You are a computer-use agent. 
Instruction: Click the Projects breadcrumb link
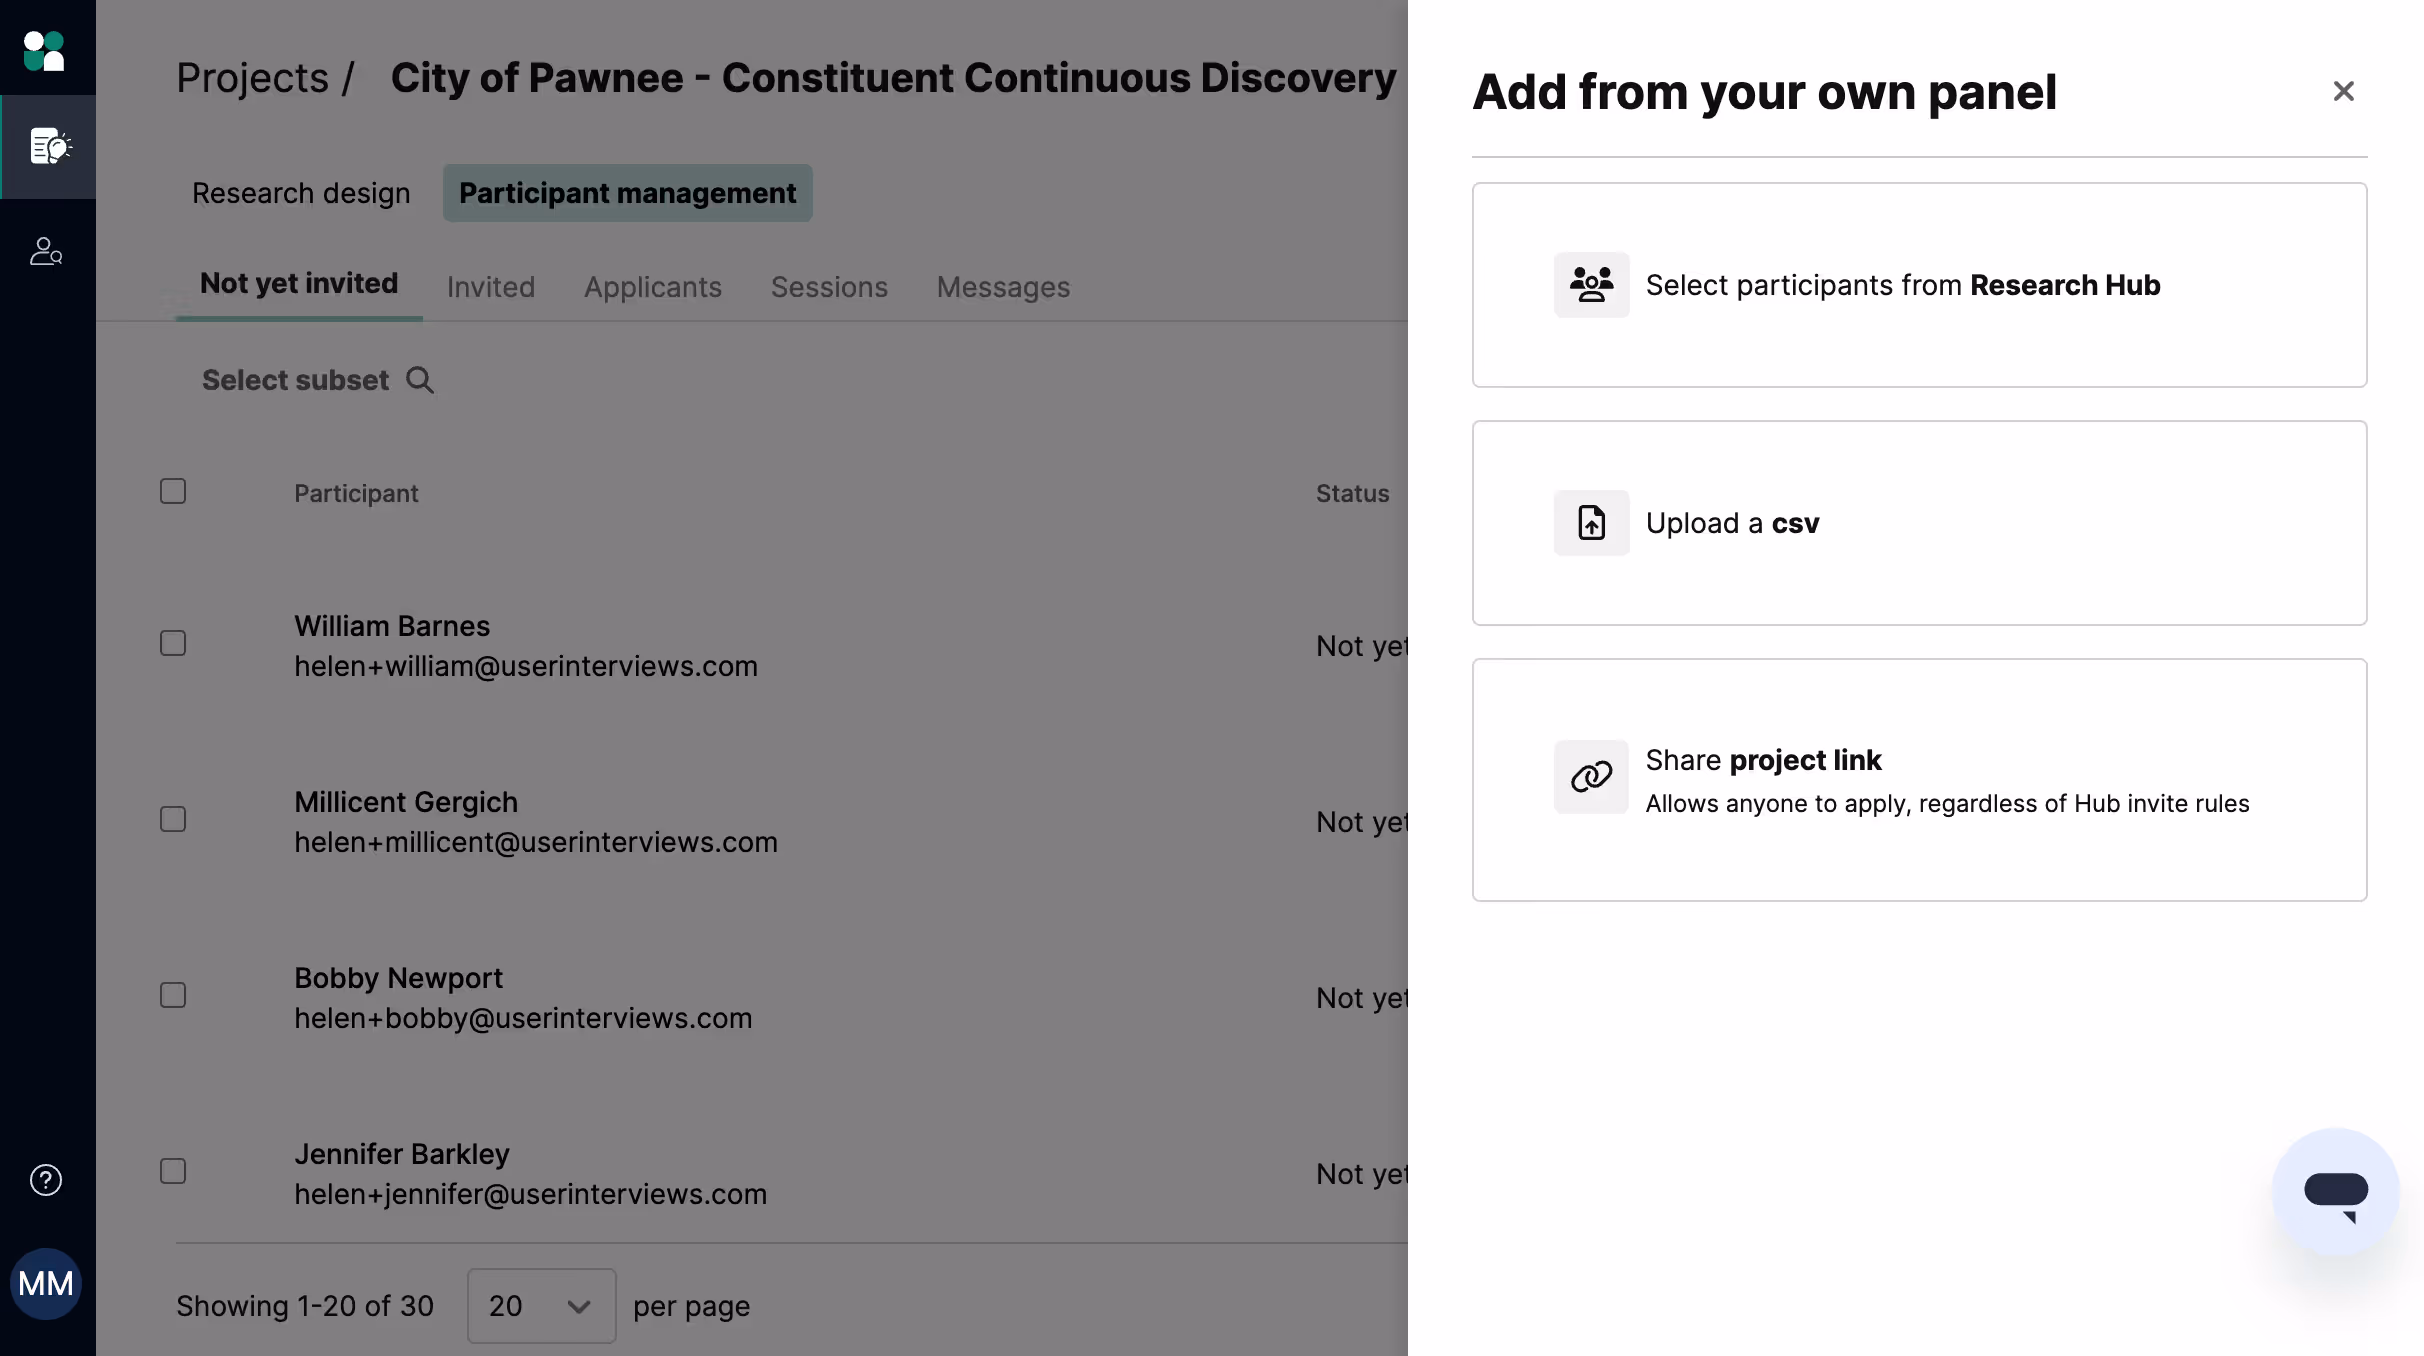pos(252,78)
